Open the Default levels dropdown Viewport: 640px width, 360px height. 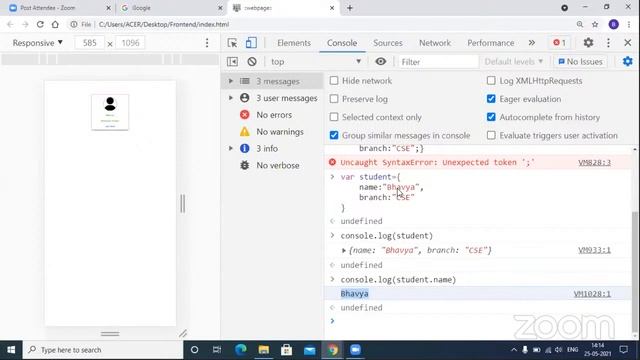(513, 62)
